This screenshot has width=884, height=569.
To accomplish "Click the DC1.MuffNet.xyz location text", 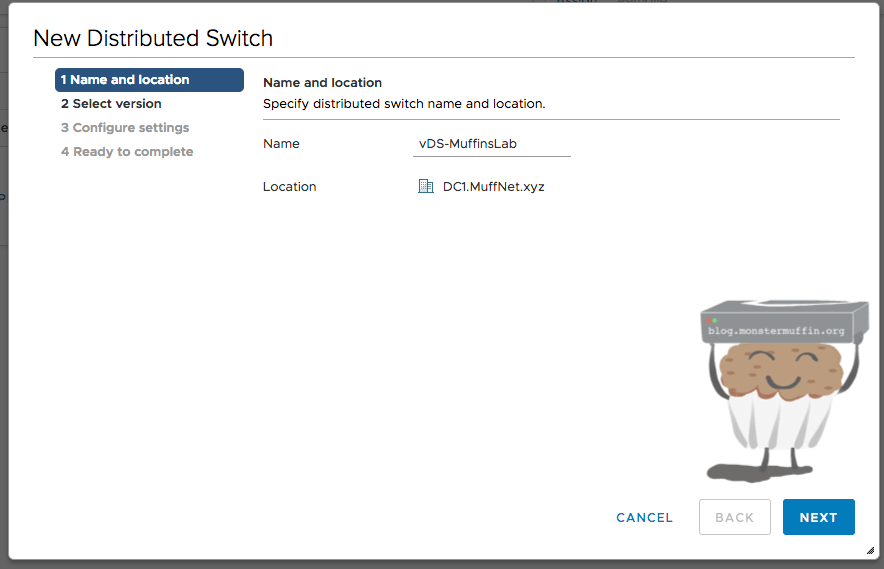I will pos(493,186).
